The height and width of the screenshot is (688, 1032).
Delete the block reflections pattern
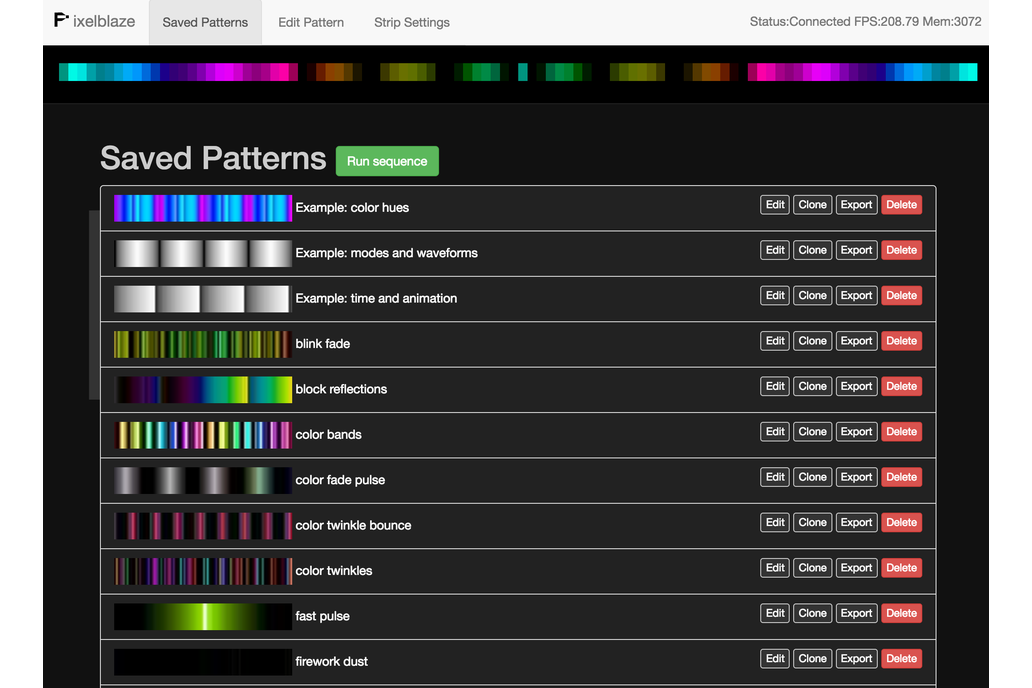pyautogui.click(x=902, y=386)
